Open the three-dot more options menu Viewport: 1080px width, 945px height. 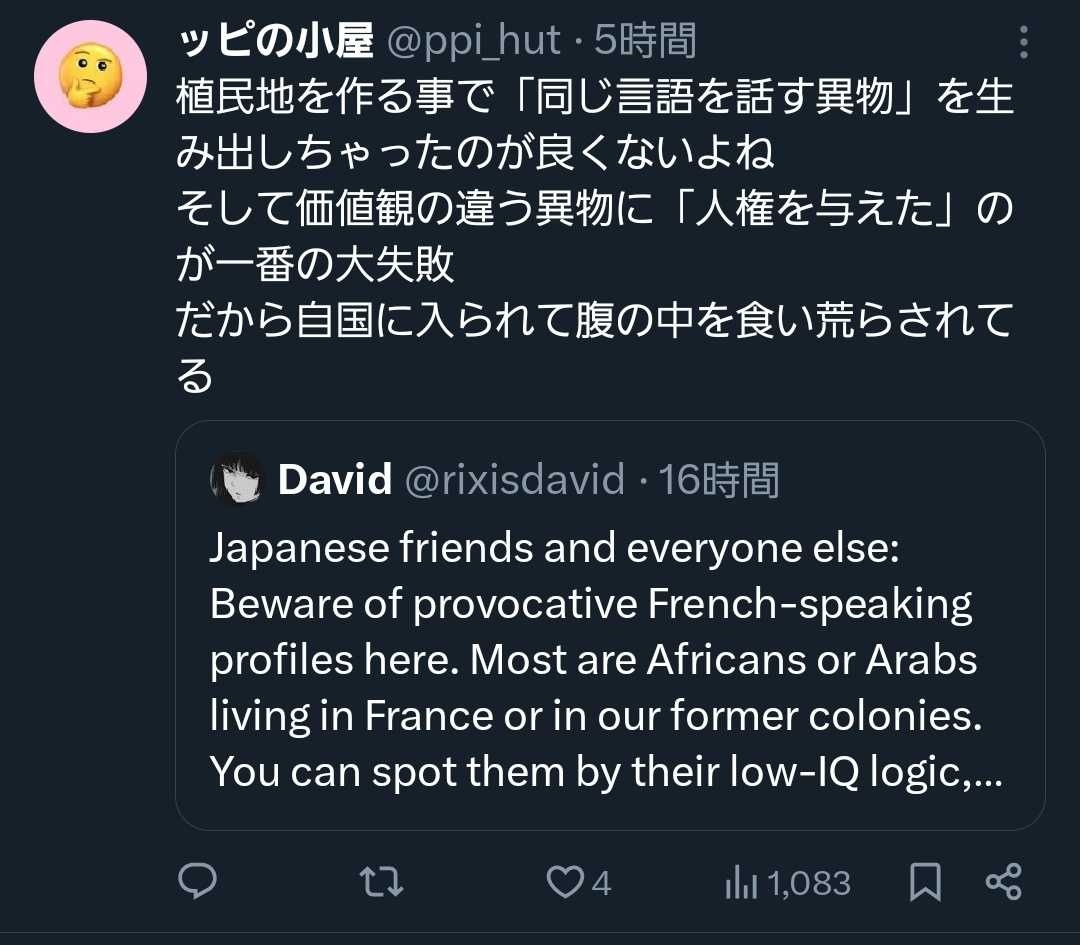1023,42
